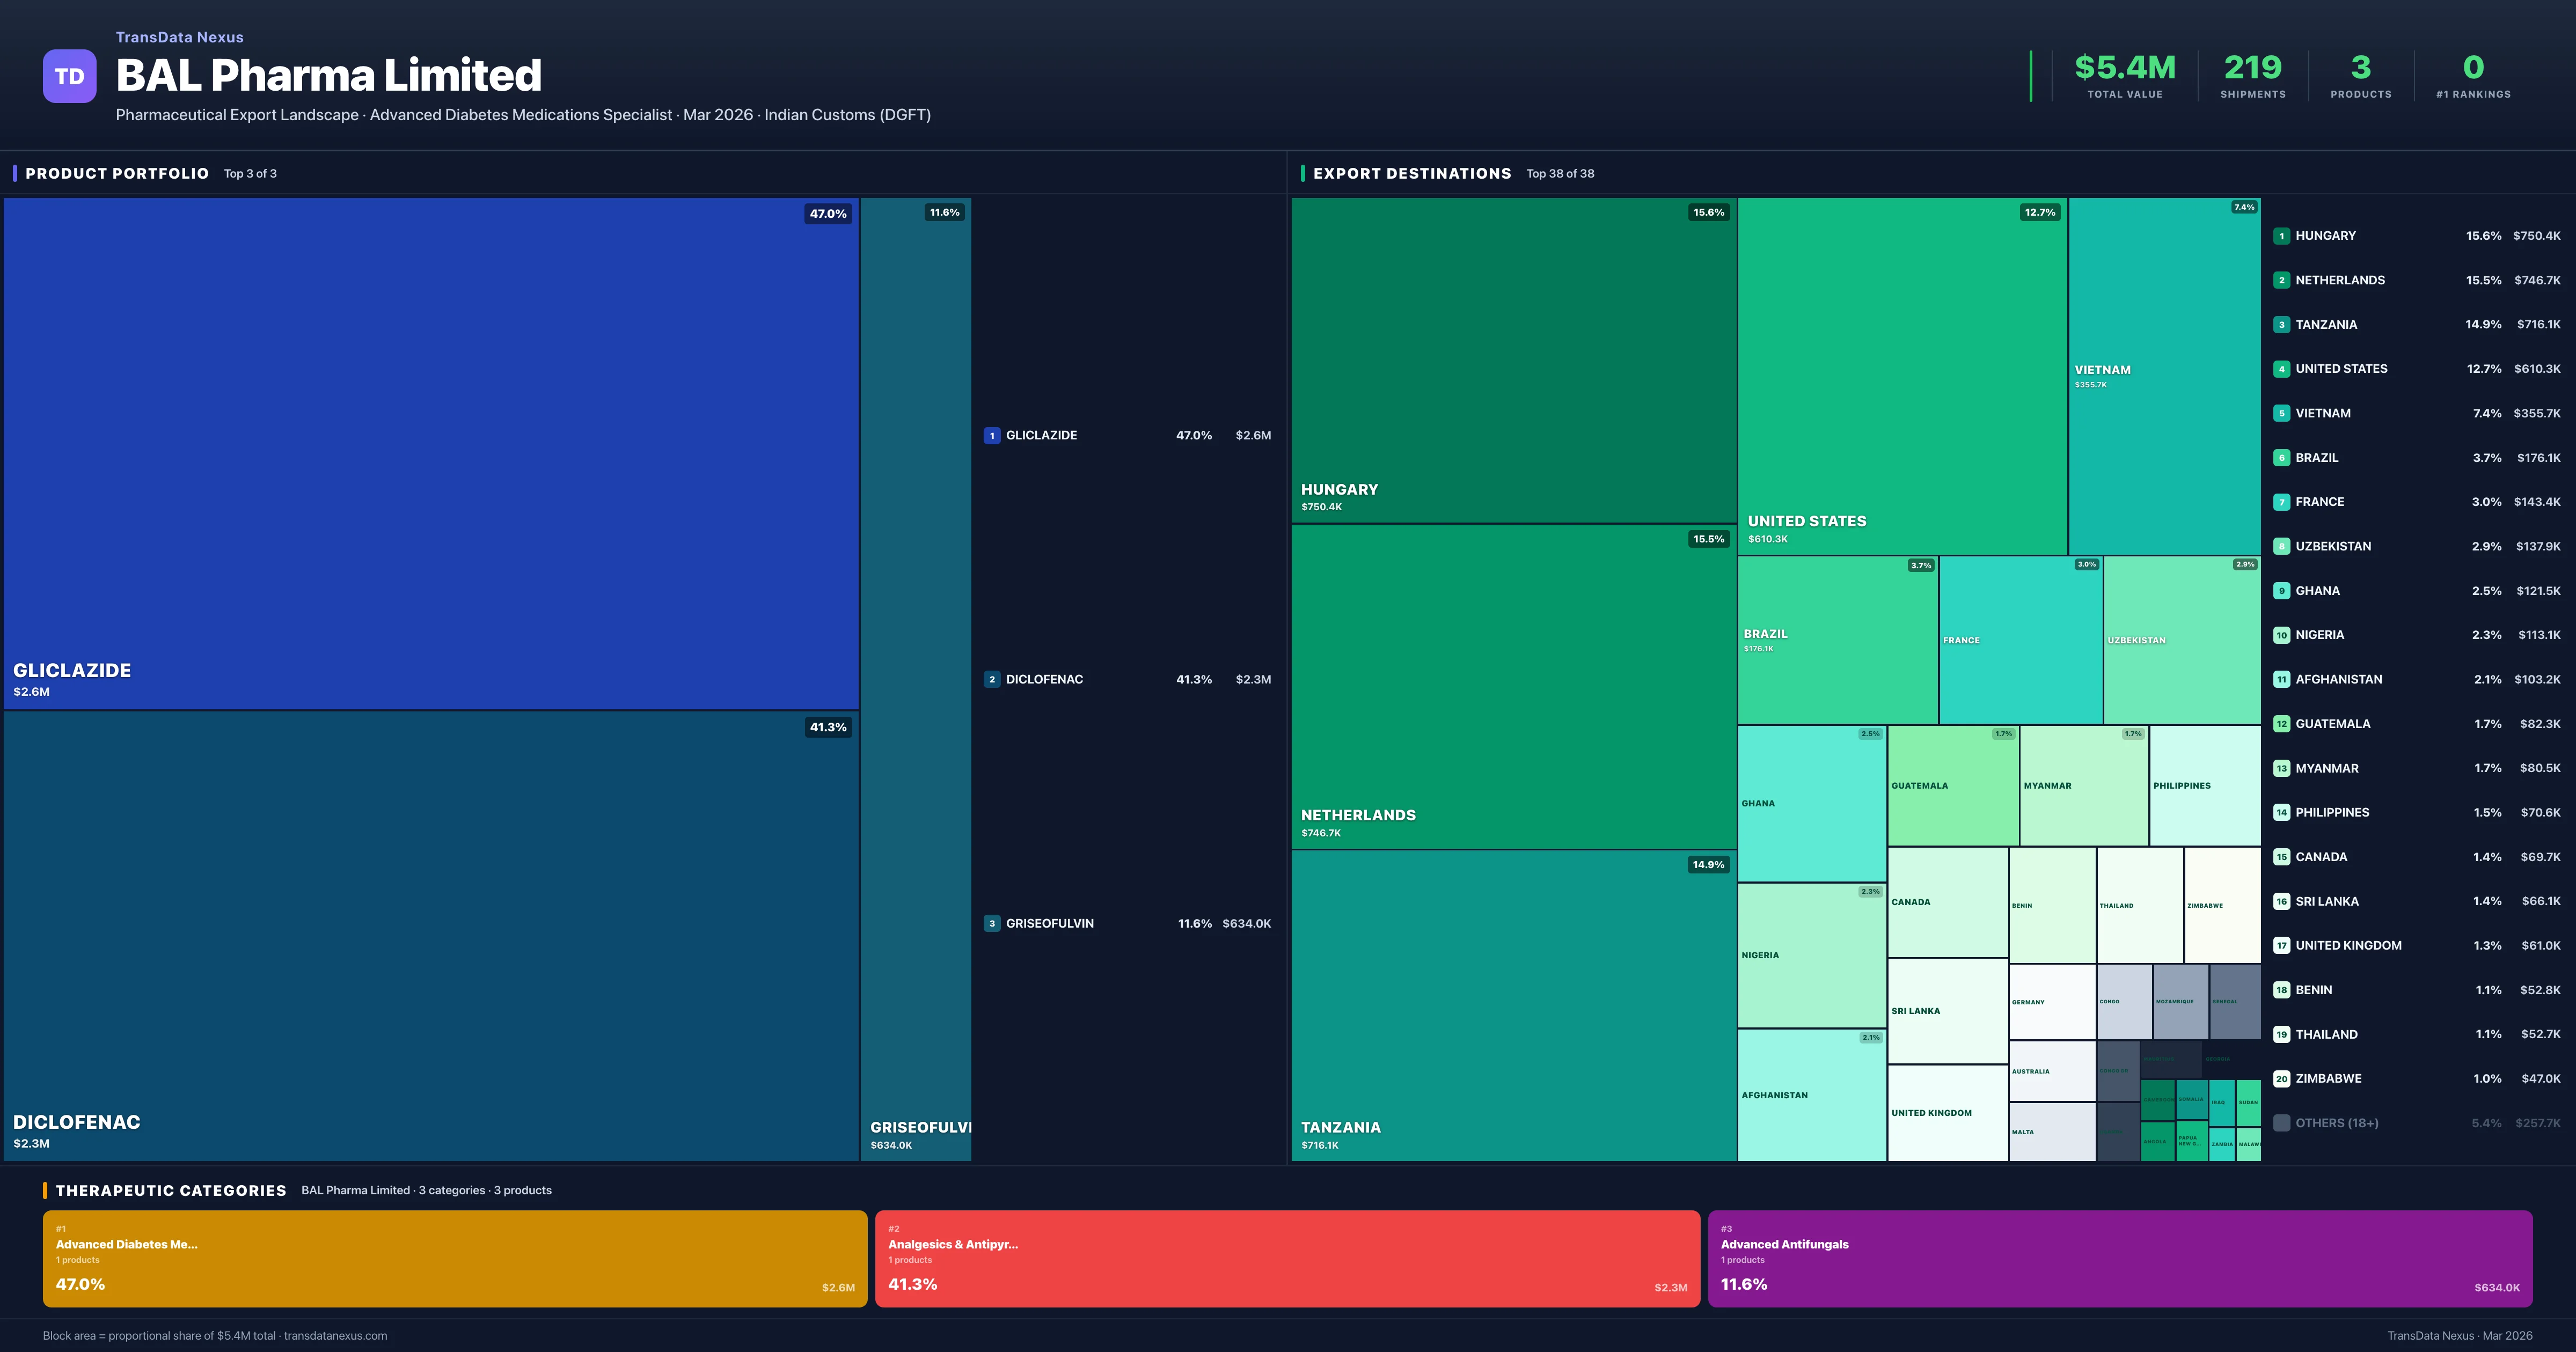This screenshot has height=1352, width=2576.
Task: Select the #4 badge next to UNITED STATES
Action: click(2282, 368)
